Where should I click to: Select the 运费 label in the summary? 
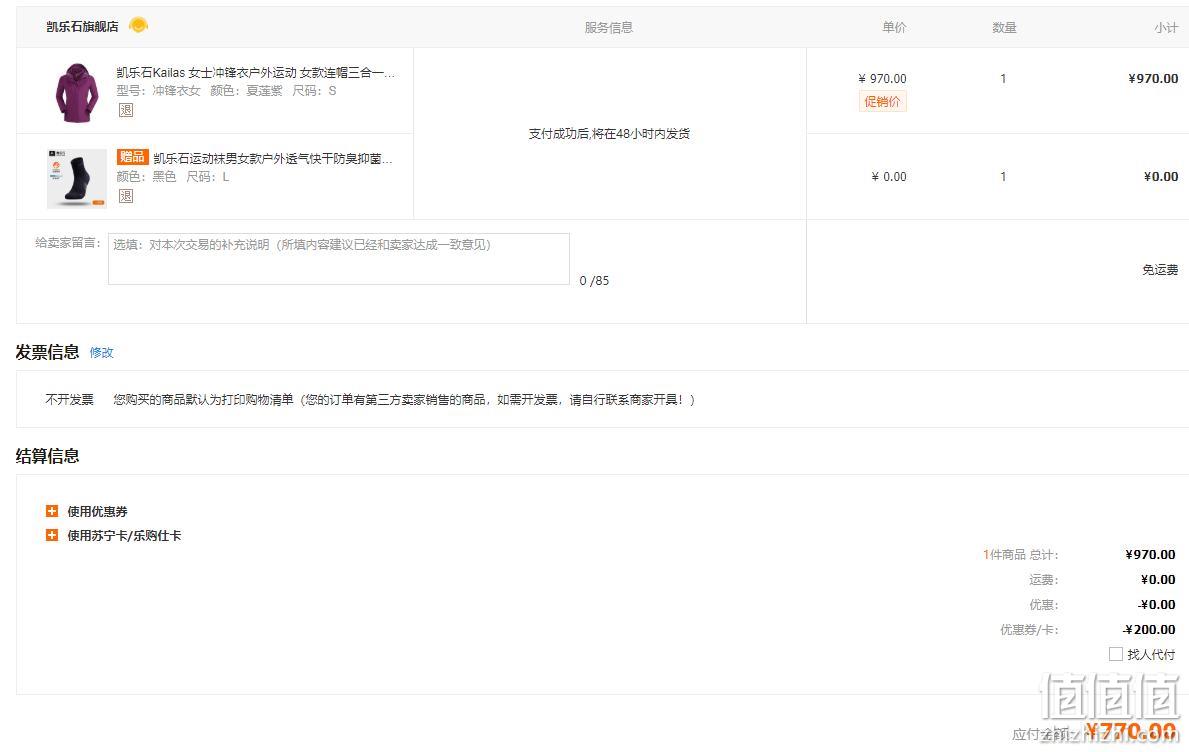click(x=1043, y=580)
